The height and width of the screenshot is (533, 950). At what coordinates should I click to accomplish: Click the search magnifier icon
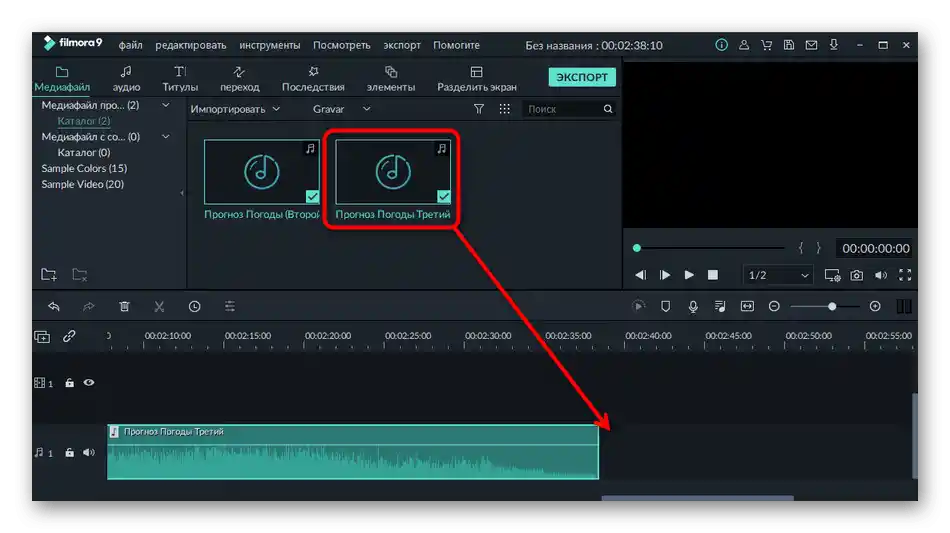point(608,109)
